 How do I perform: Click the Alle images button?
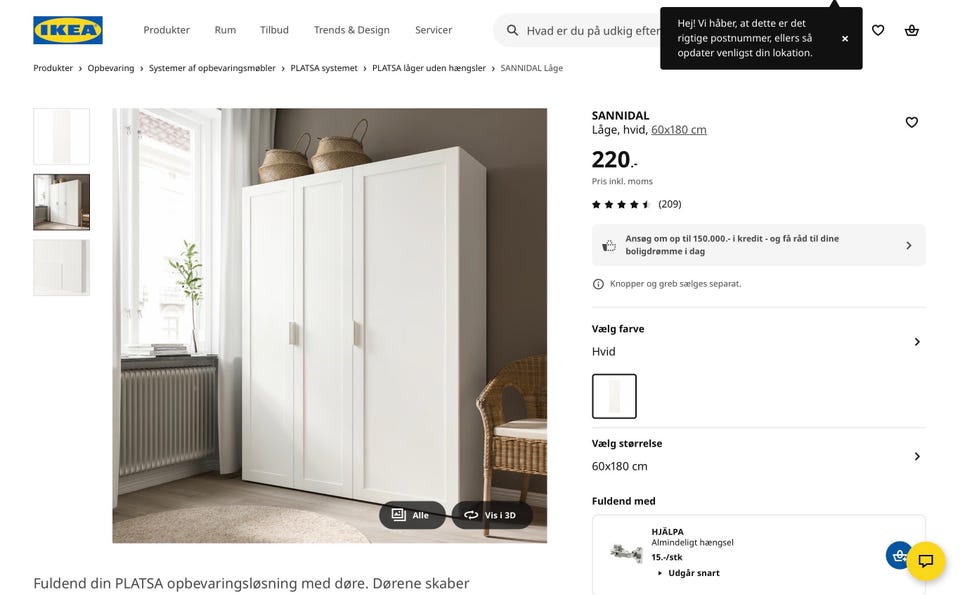412,515
